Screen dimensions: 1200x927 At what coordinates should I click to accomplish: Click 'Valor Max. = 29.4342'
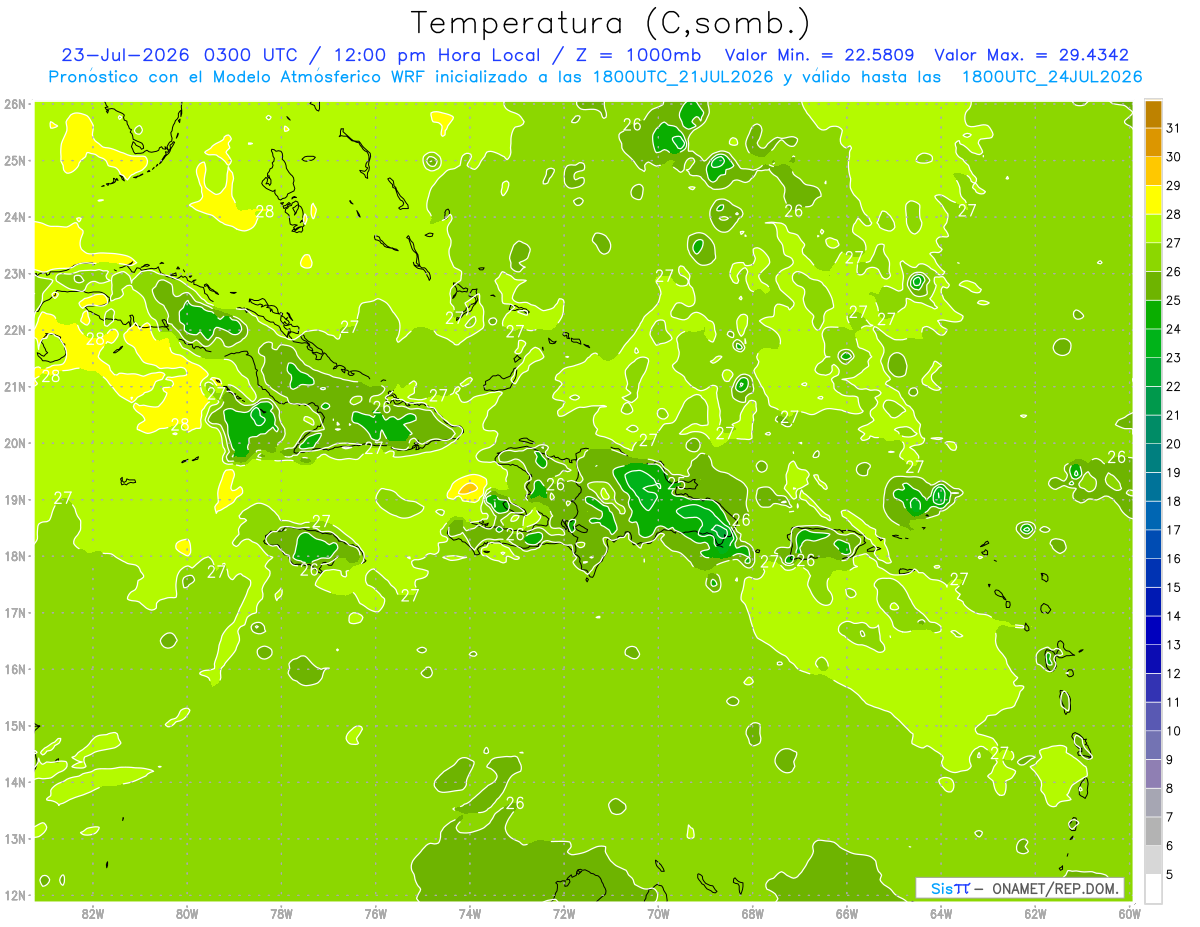(x=1031, y=55)
